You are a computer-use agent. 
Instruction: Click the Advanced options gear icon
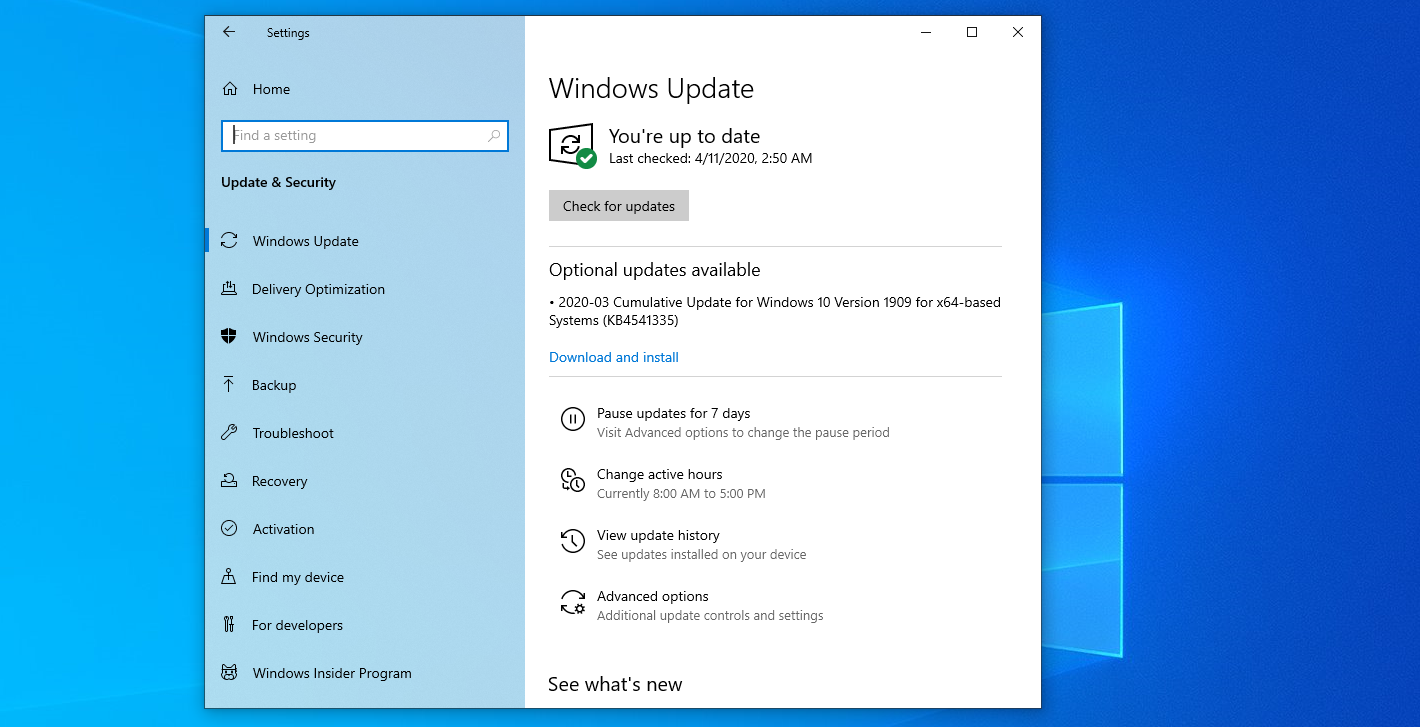pos(572,602)
